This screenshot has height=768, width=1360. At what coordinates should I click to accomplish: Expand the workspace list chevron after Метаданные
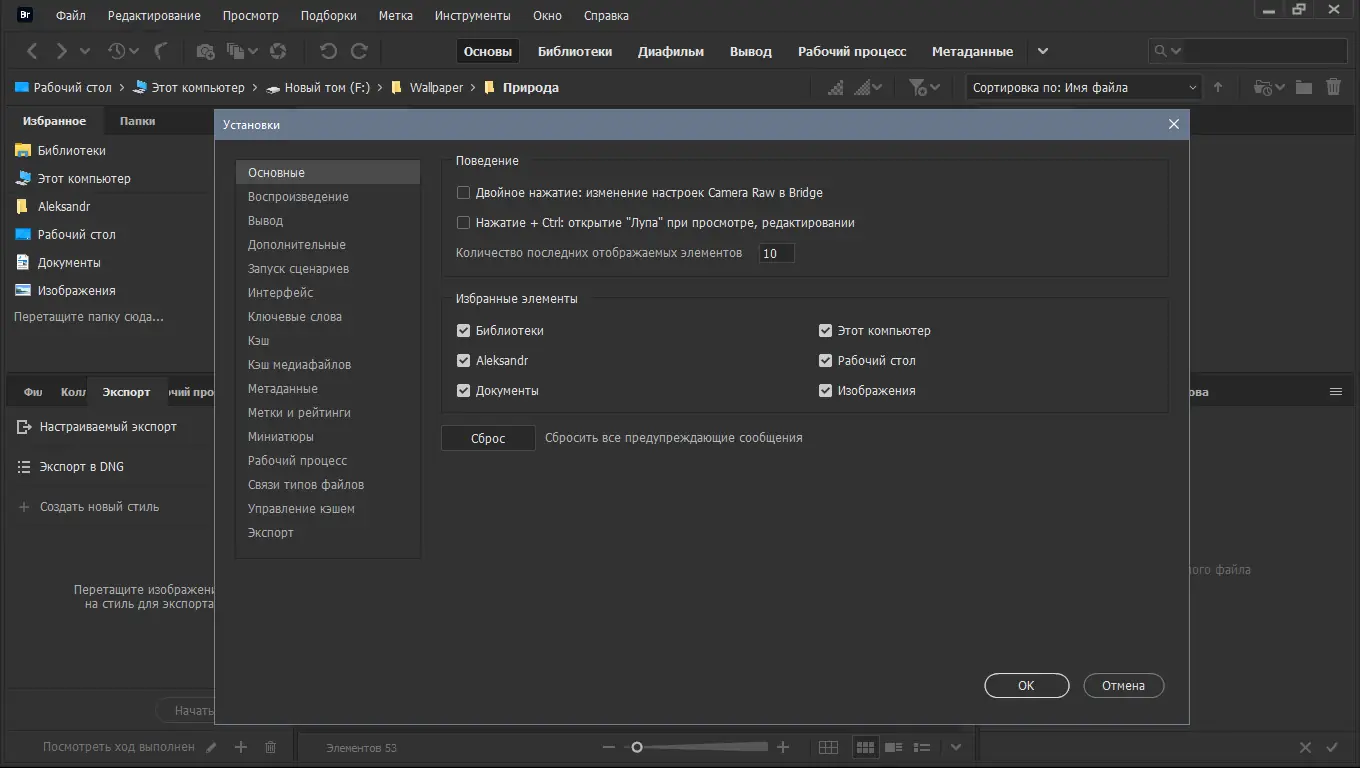(1043, 51)
